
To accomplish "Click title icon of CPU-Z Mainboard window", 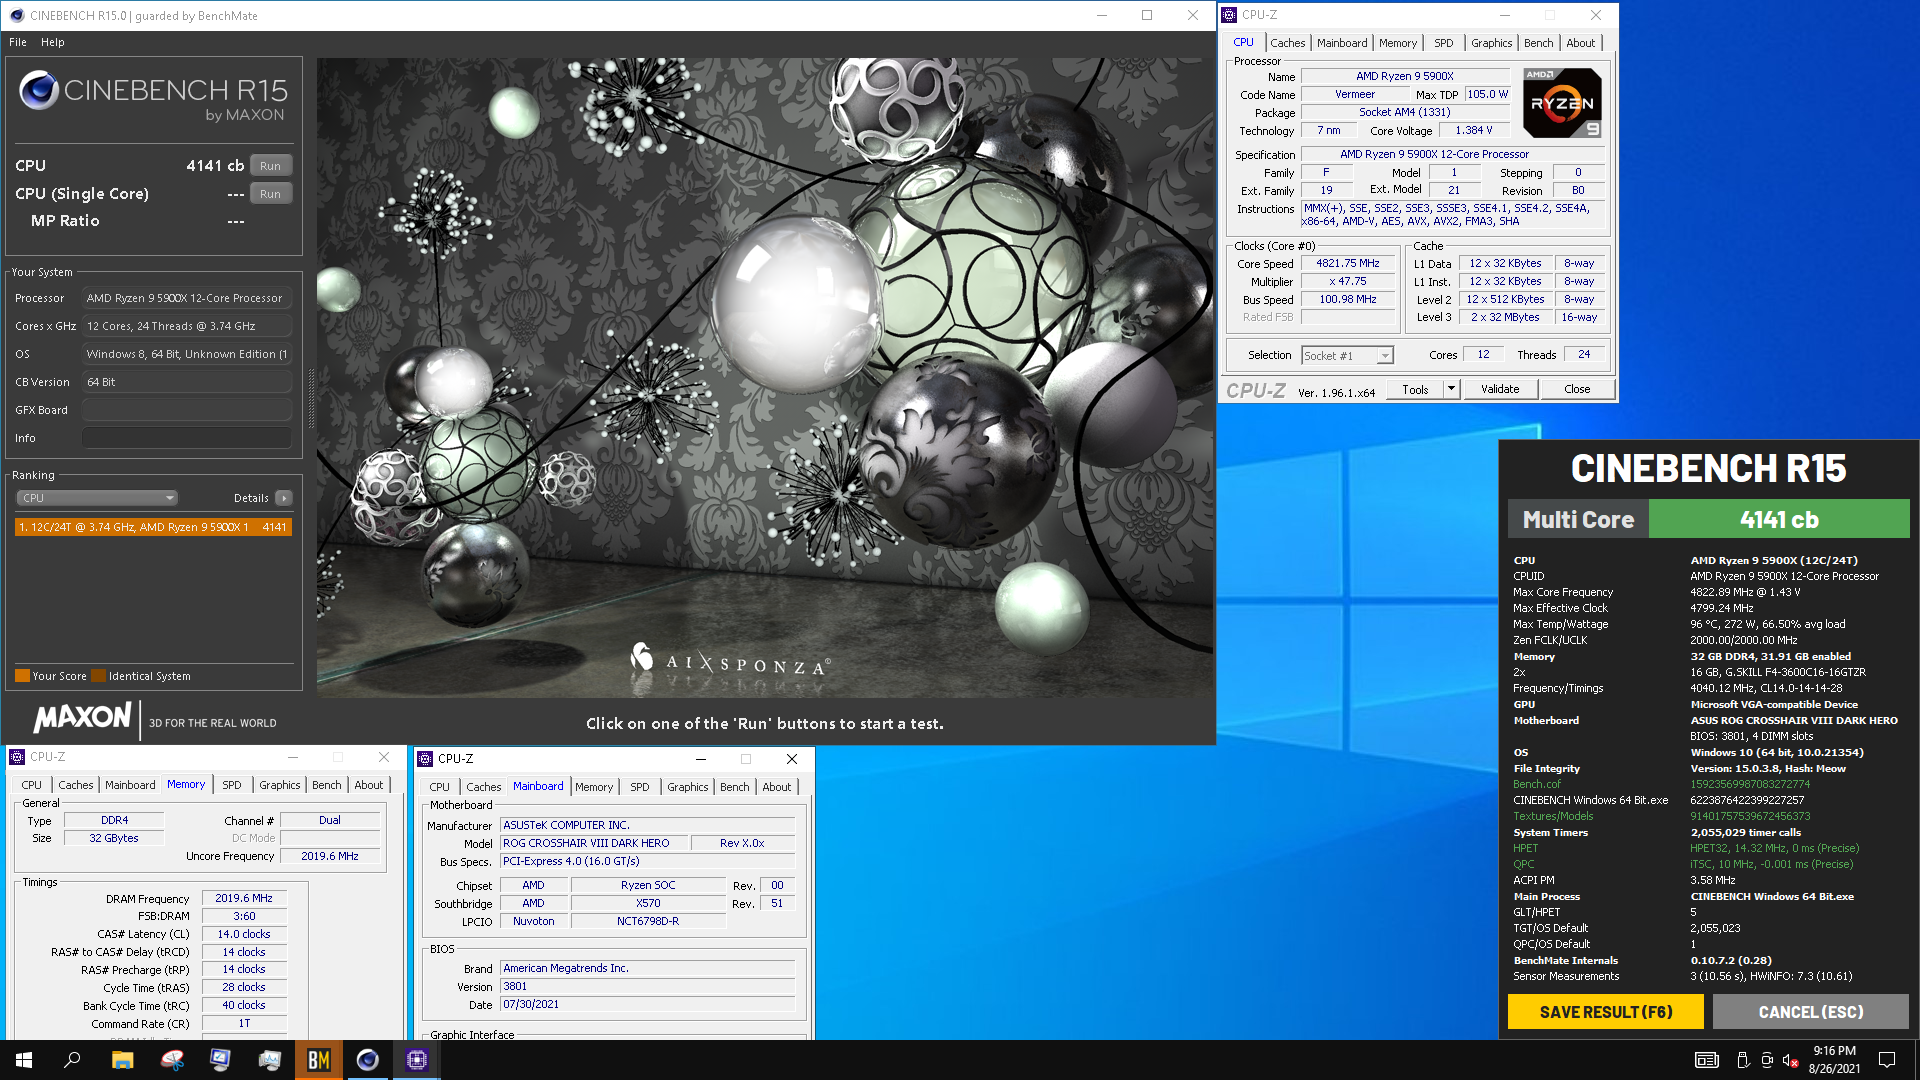I will (x=424, y=759).
